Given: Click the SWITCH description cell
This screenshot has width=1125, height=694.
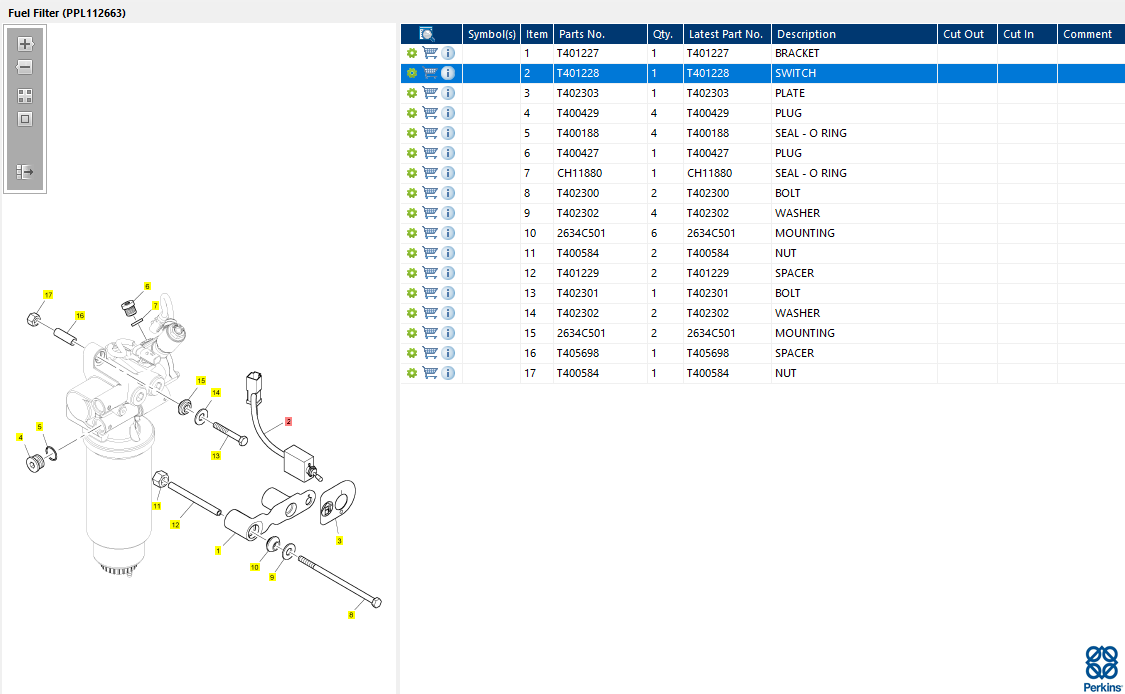Looking at the screenshot, I should 855,73.
